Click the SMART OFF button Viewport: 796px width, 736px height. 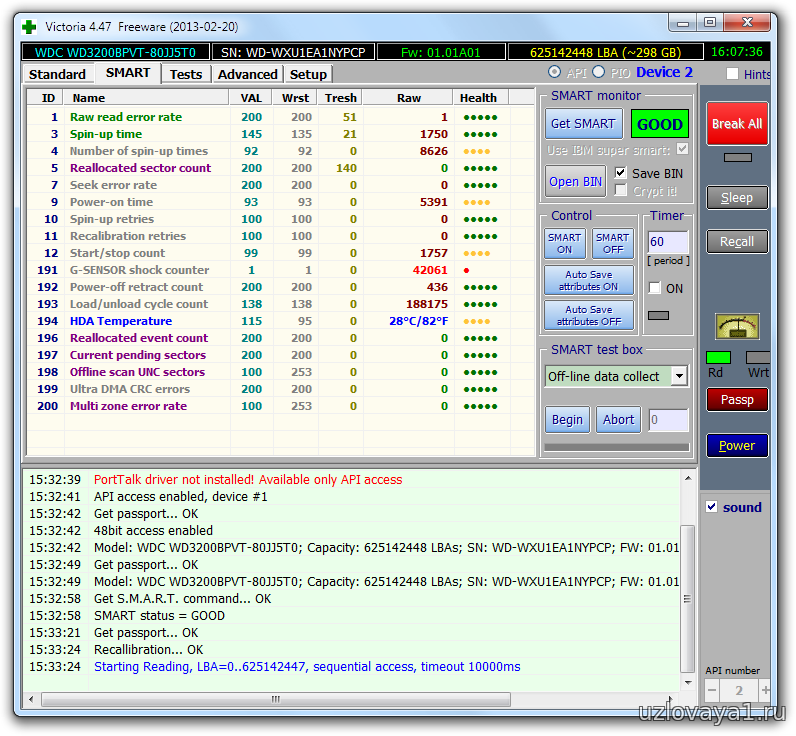pos(613,244)
